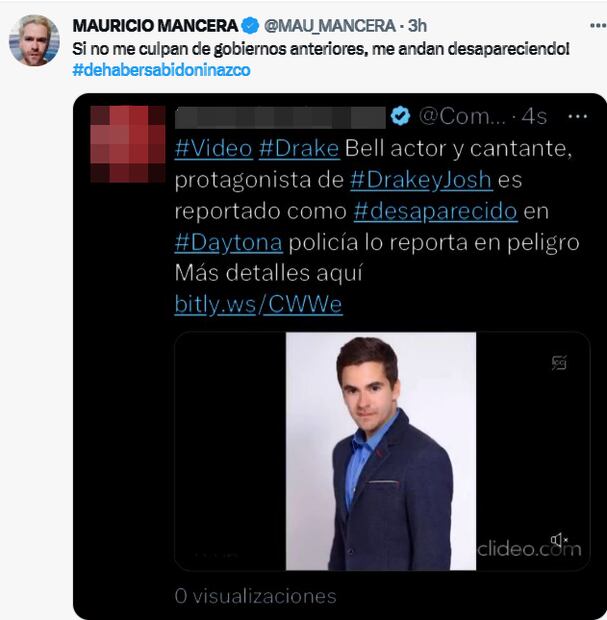The height and width of the screenshot is (620, 607).
Task: Open the @Com... handle in quoted tweet
Action: 462,117
